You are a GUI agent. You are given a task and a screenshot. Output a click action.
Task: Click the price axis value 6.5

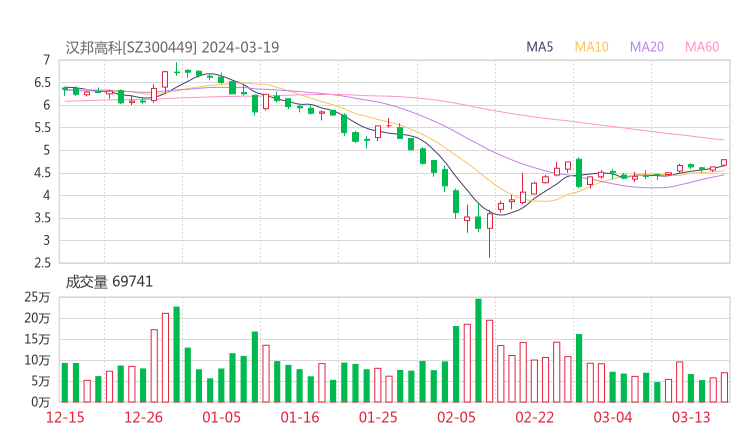[42, 83]
